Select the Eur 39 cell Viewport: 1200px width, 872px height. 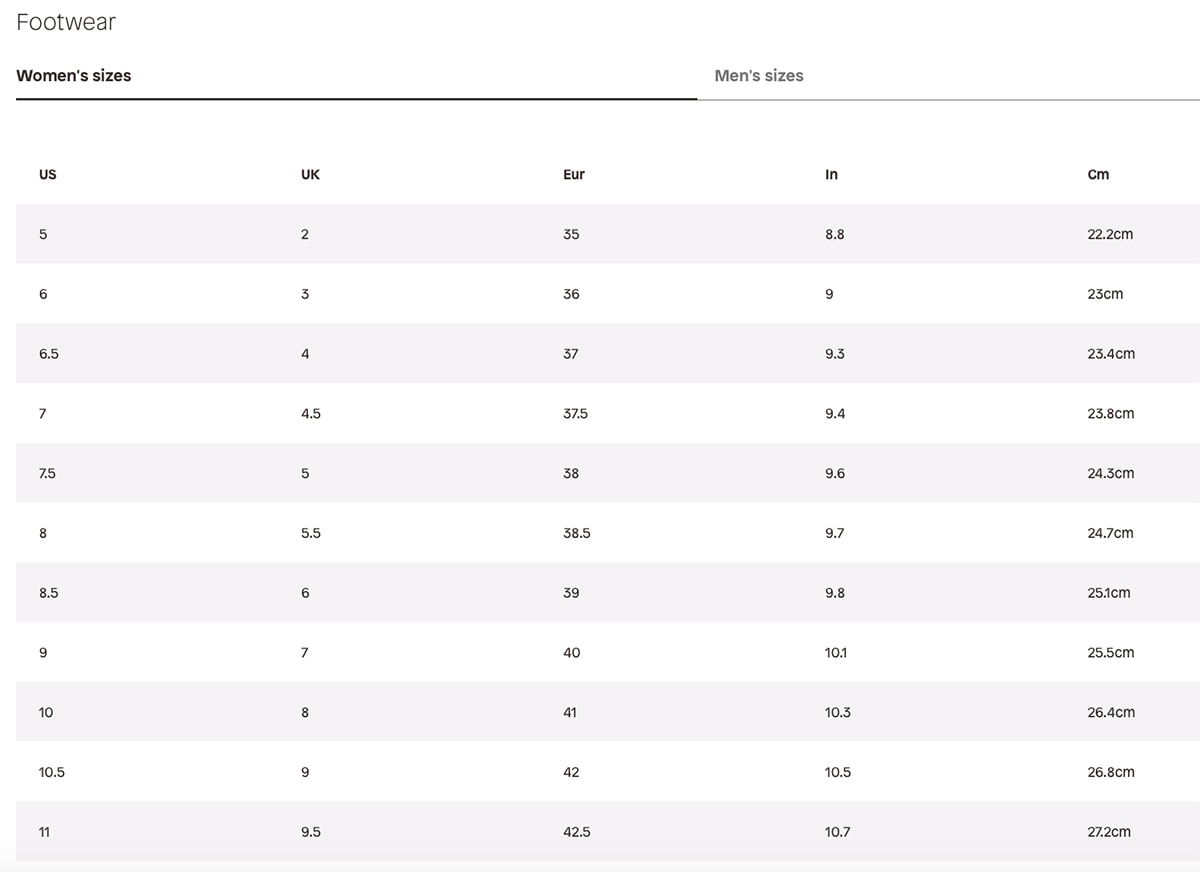[x=571, y=593]
